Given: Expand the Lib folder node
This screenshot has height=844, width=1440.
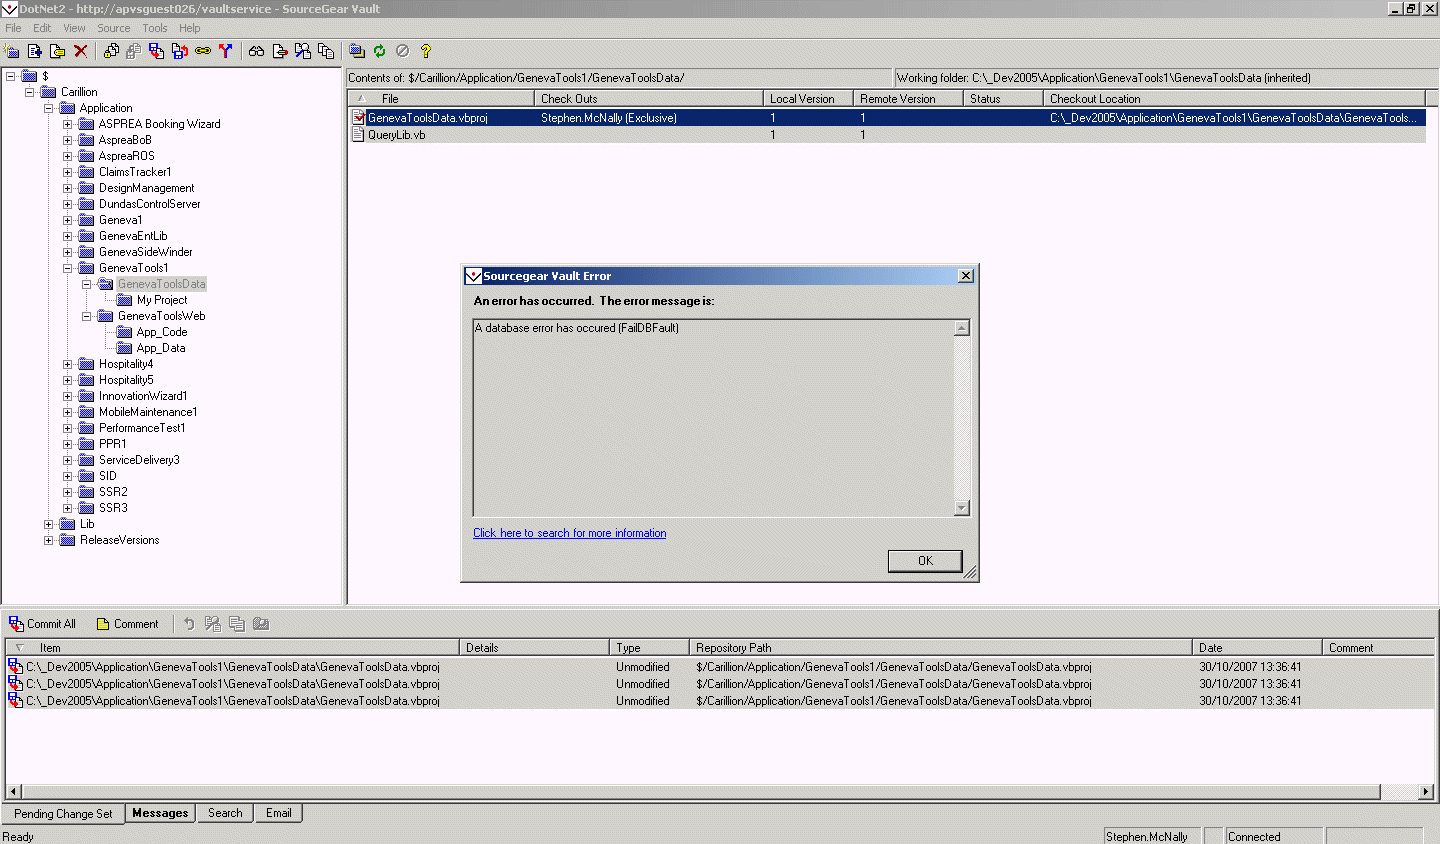Looking at the screenshot, I should [49, 524].
